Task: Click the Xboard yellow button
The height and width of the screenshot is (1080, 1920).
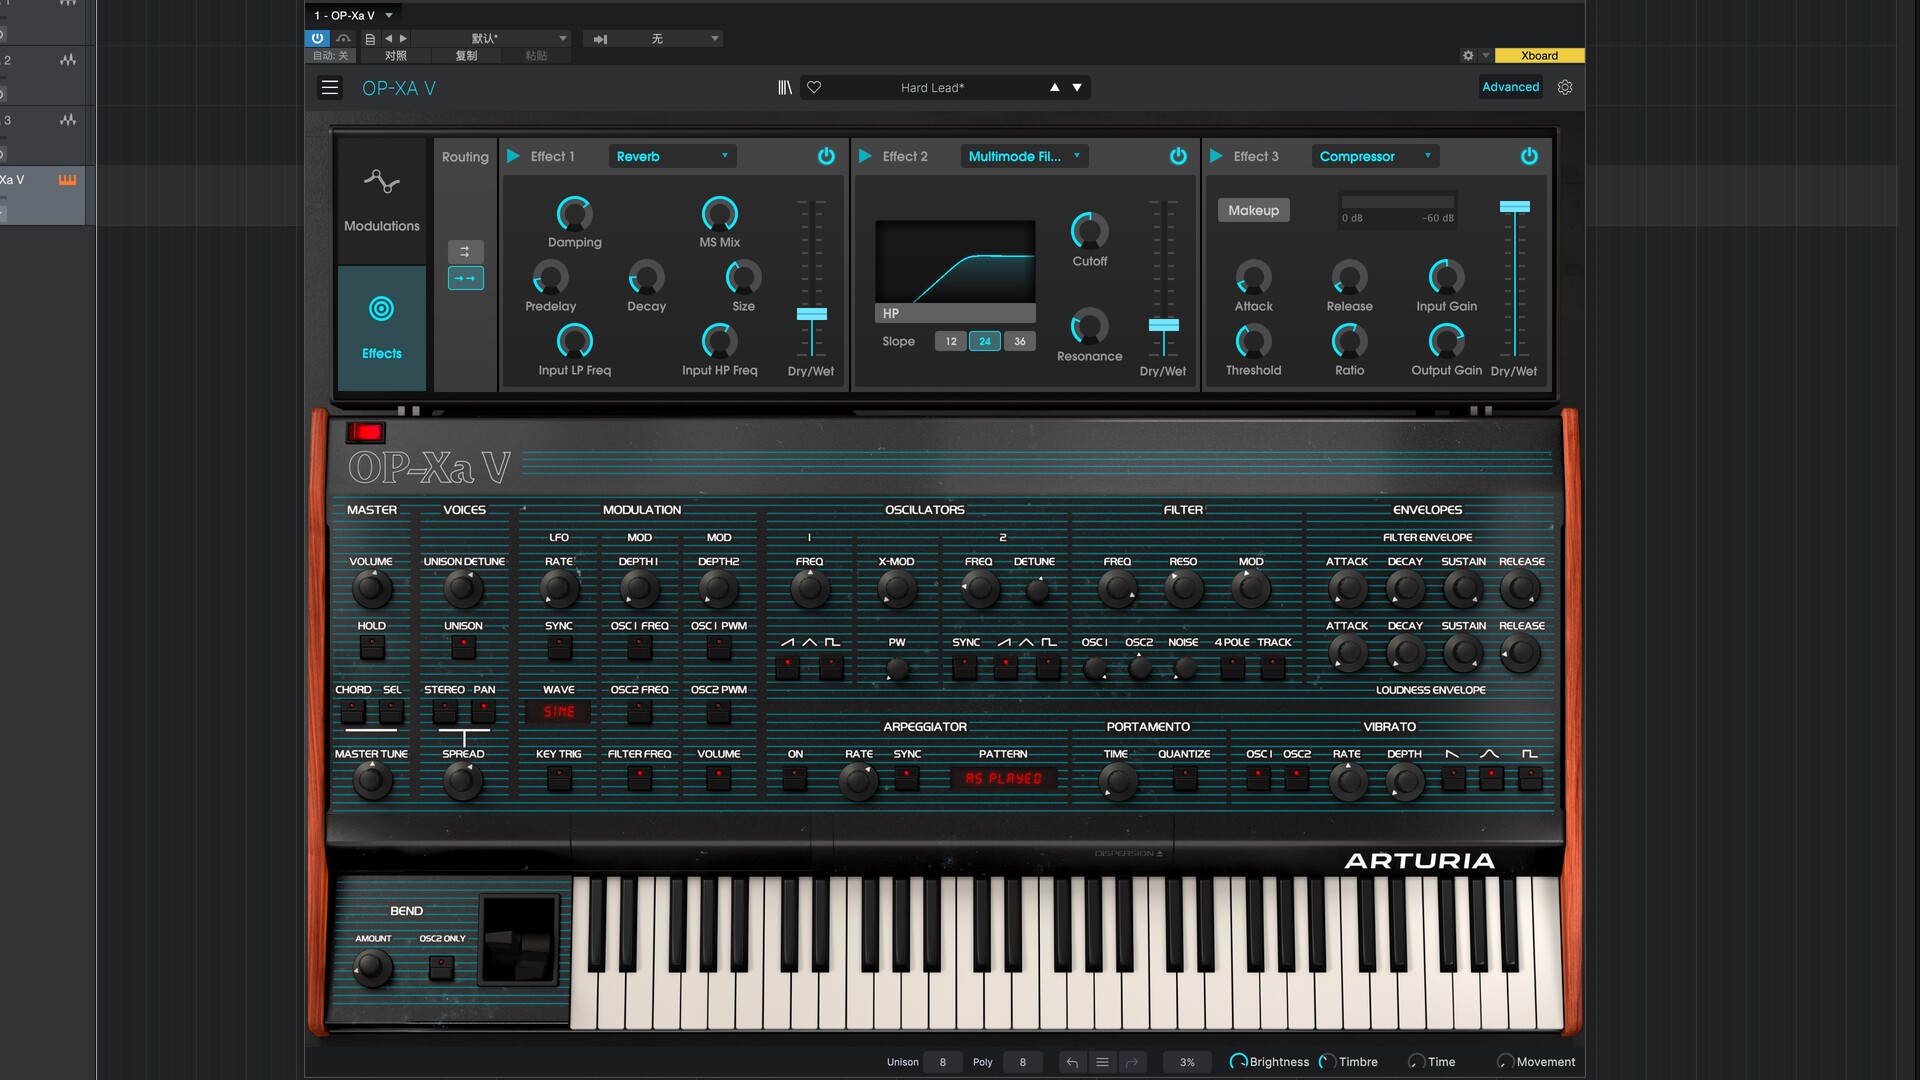Action: pos(1539,56)
